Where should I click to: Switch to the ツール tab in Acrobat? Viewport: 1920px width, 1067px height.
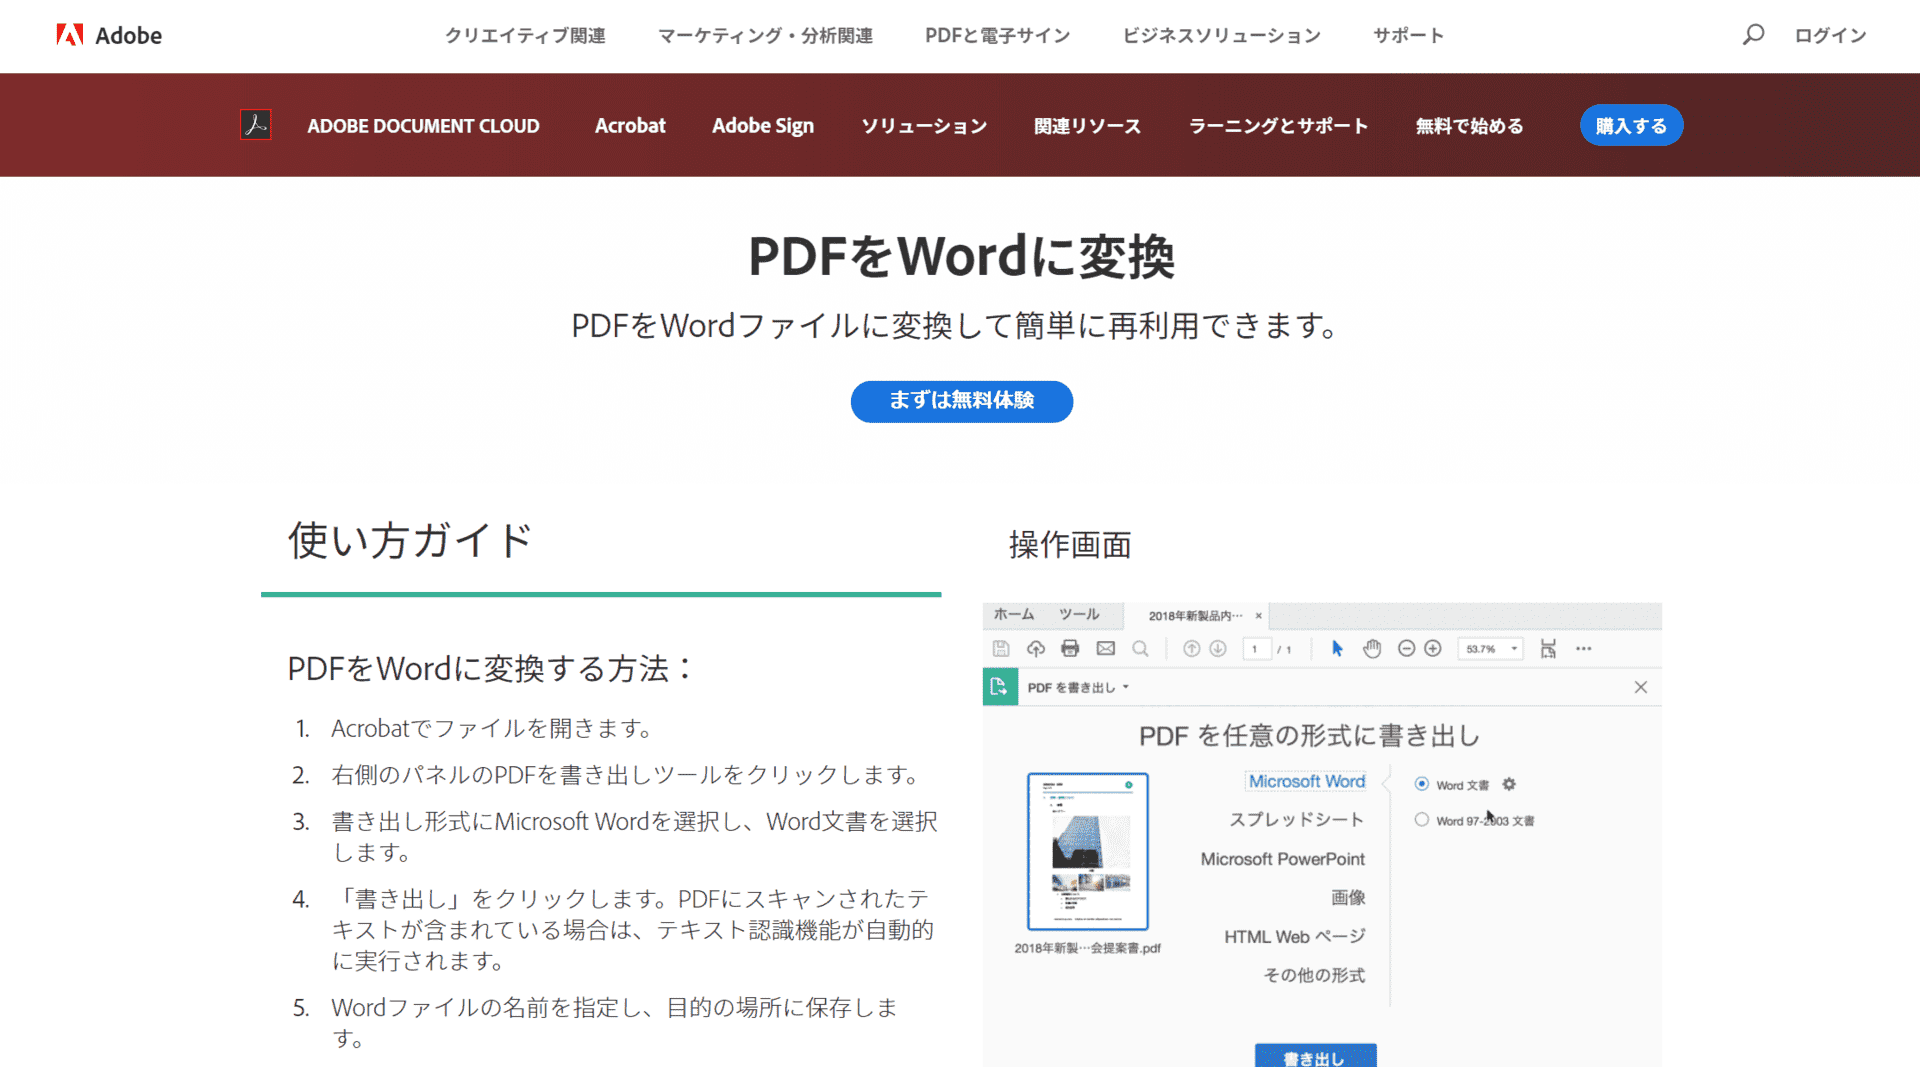(x=1079, y=614)
